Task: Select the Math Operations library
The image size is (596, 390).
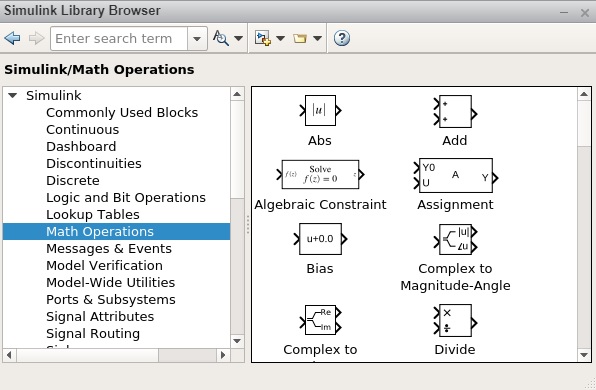Action: coord(116,231)
